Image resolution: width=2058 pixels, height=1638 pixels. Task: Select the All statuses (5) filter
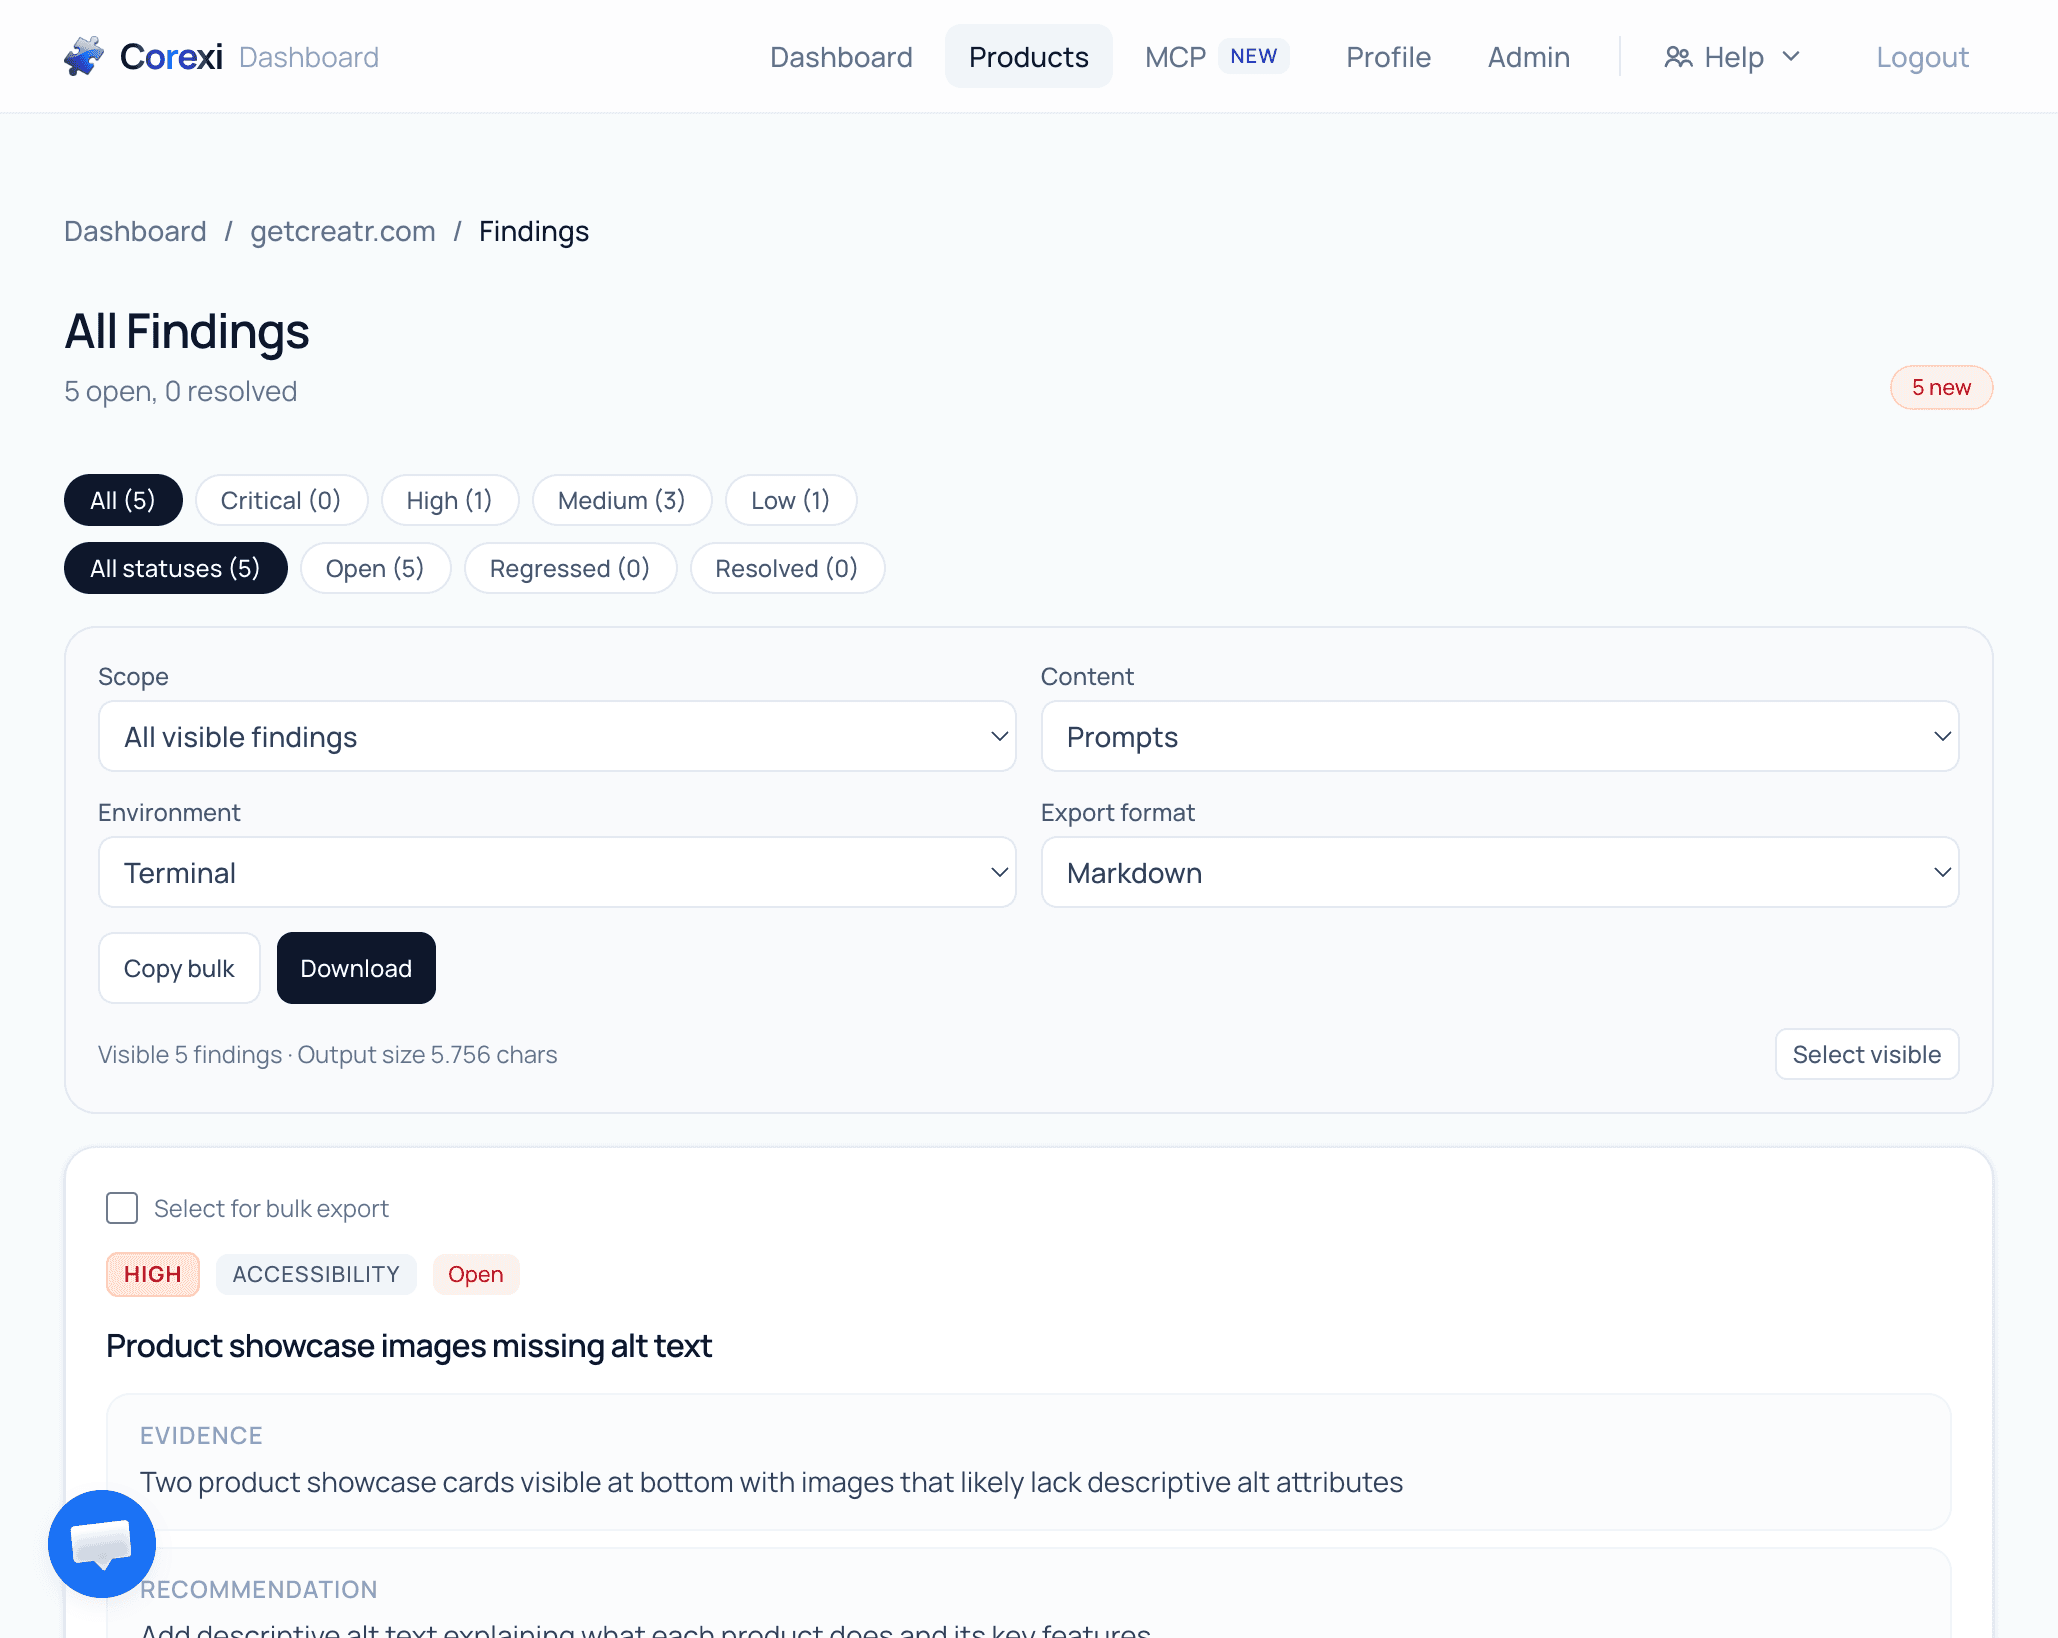(x=175, y=568)
